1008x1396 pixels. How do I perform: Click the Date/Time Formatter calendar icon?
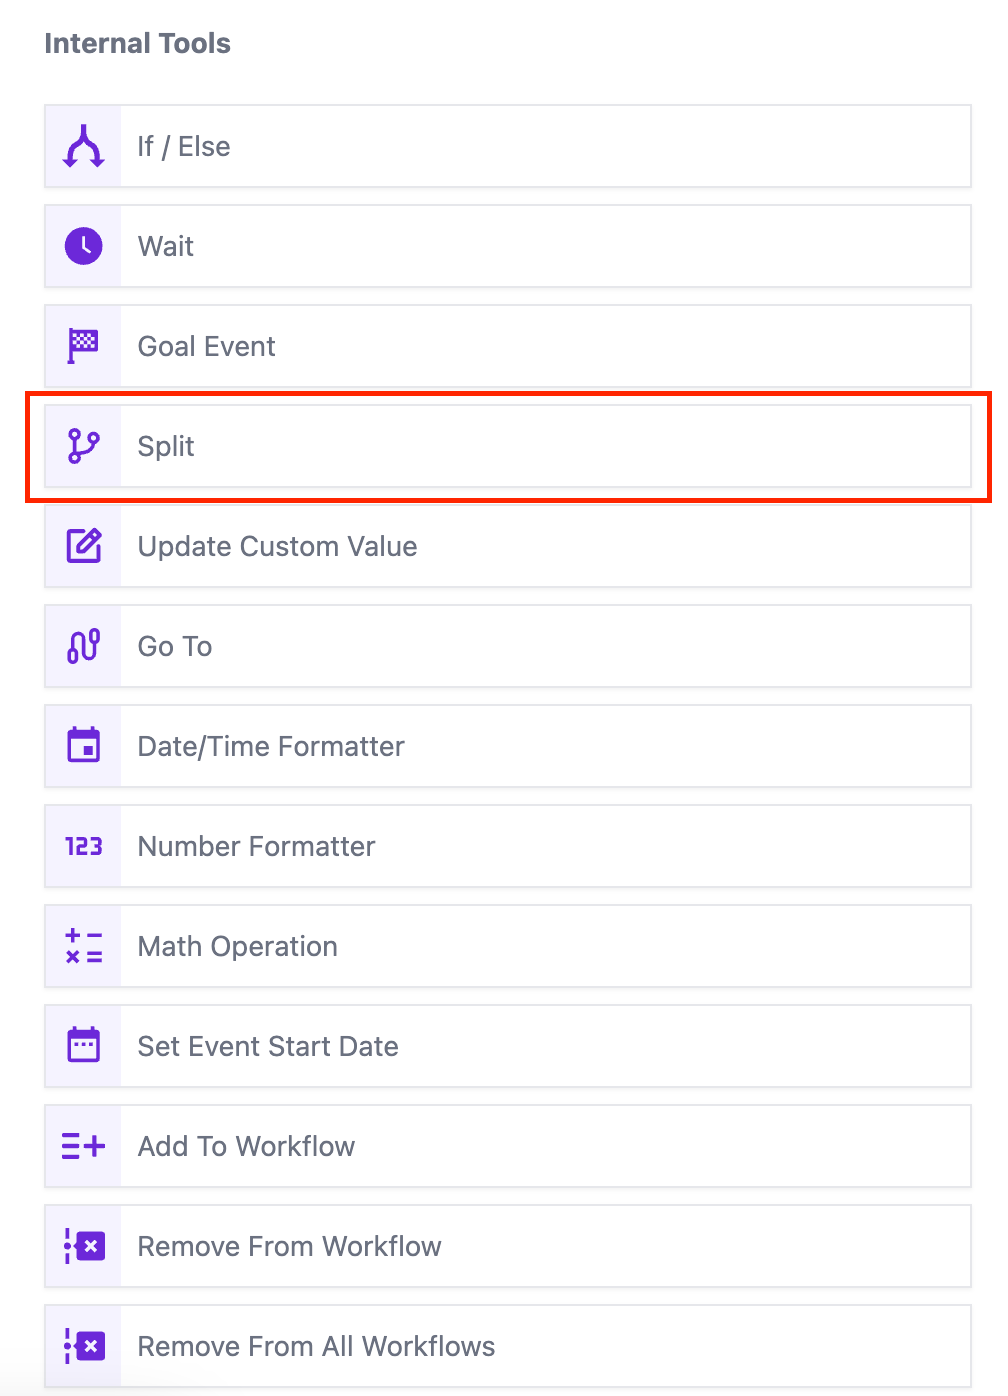[x=84, y=746]
